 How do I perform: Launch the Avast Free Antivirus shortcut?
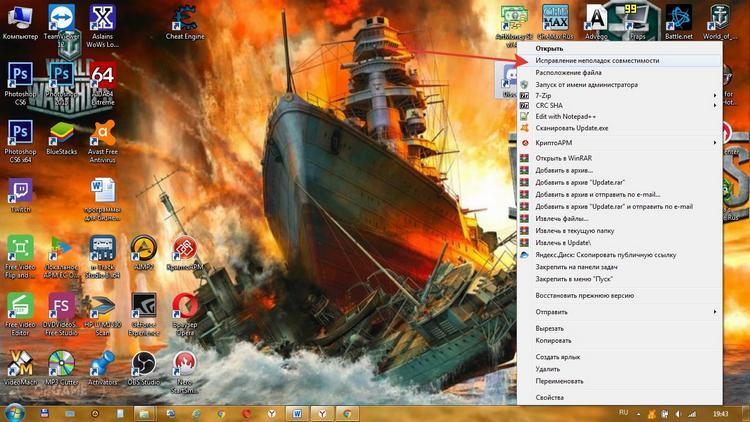(102, 142)
